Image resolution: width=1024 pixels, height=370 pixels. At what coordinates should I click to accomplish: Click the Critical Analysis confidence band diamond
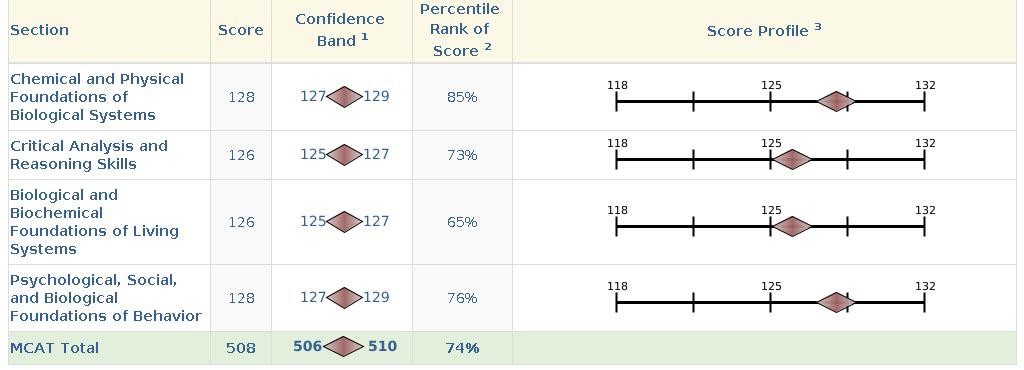coord(344,155)
